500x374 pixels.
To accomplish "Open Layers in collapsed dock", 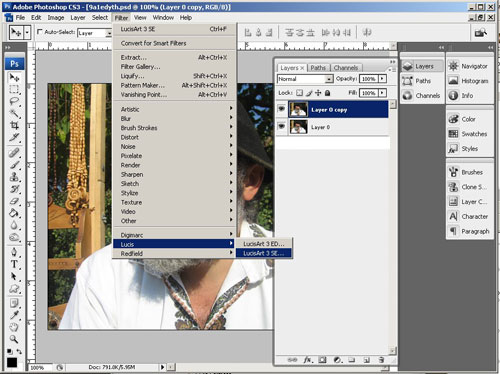I will pyautogui.click(x=422, y=66).
